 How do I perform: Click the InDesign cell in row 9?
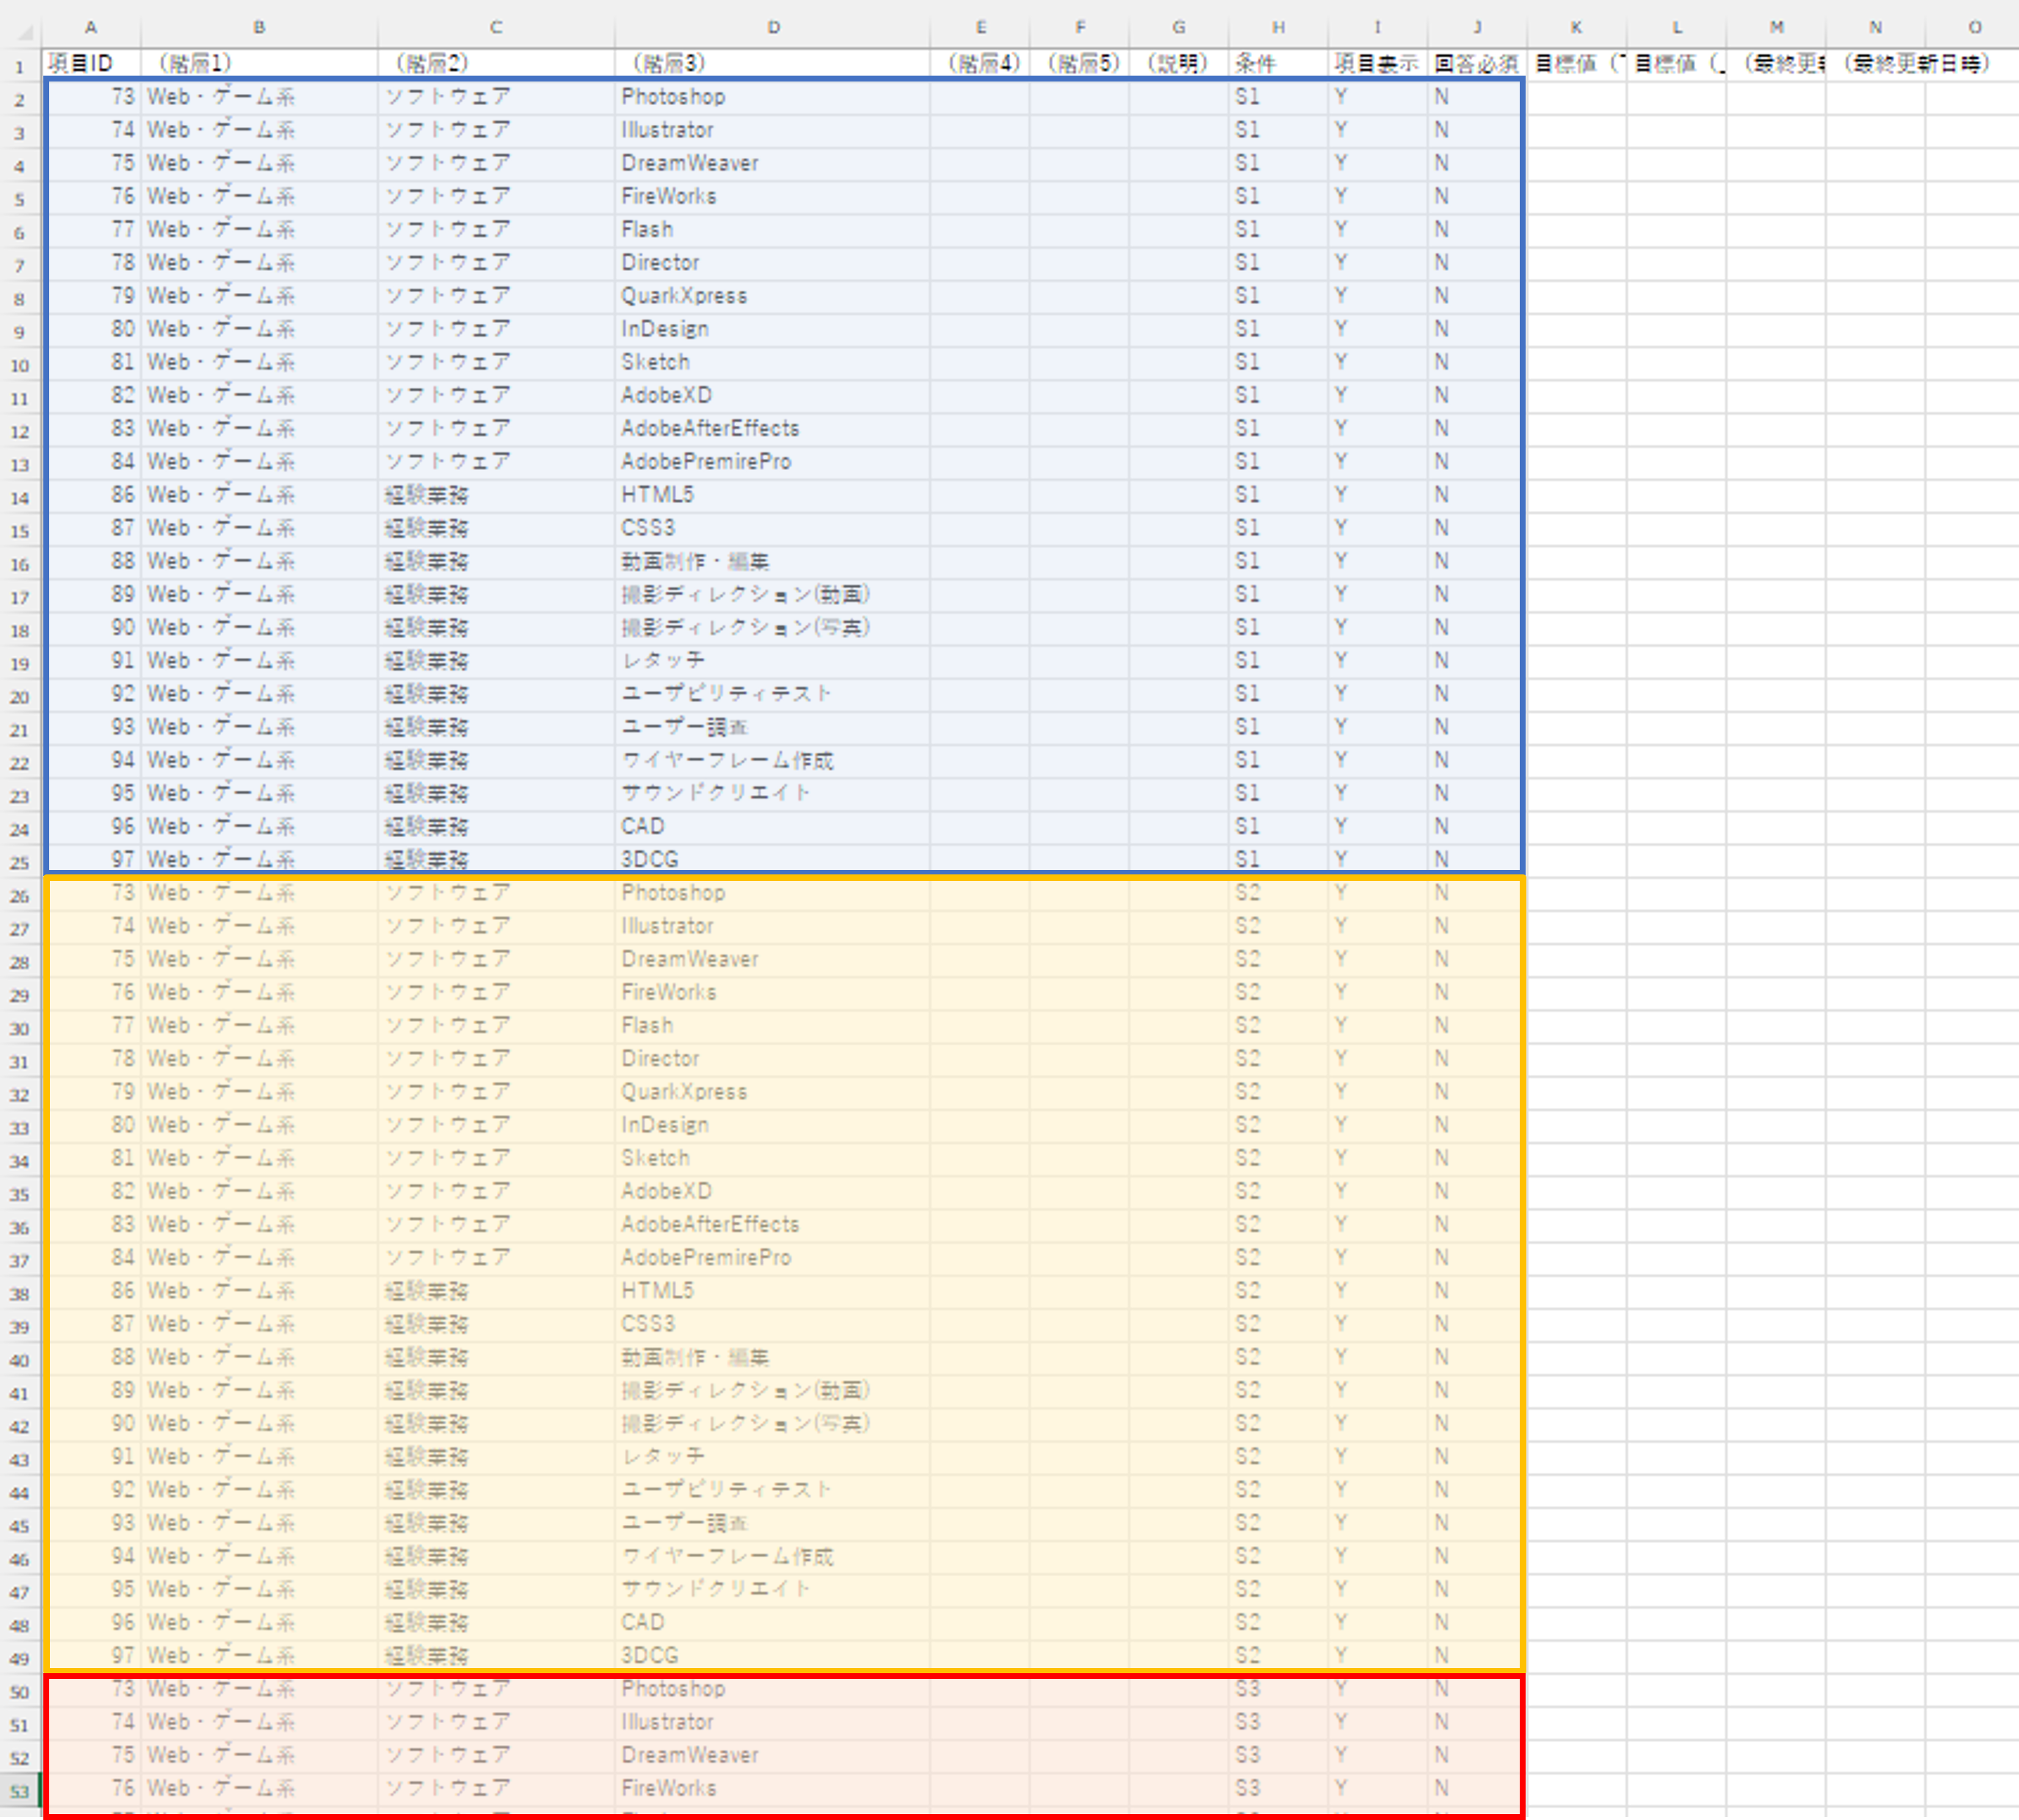[773, 329]
